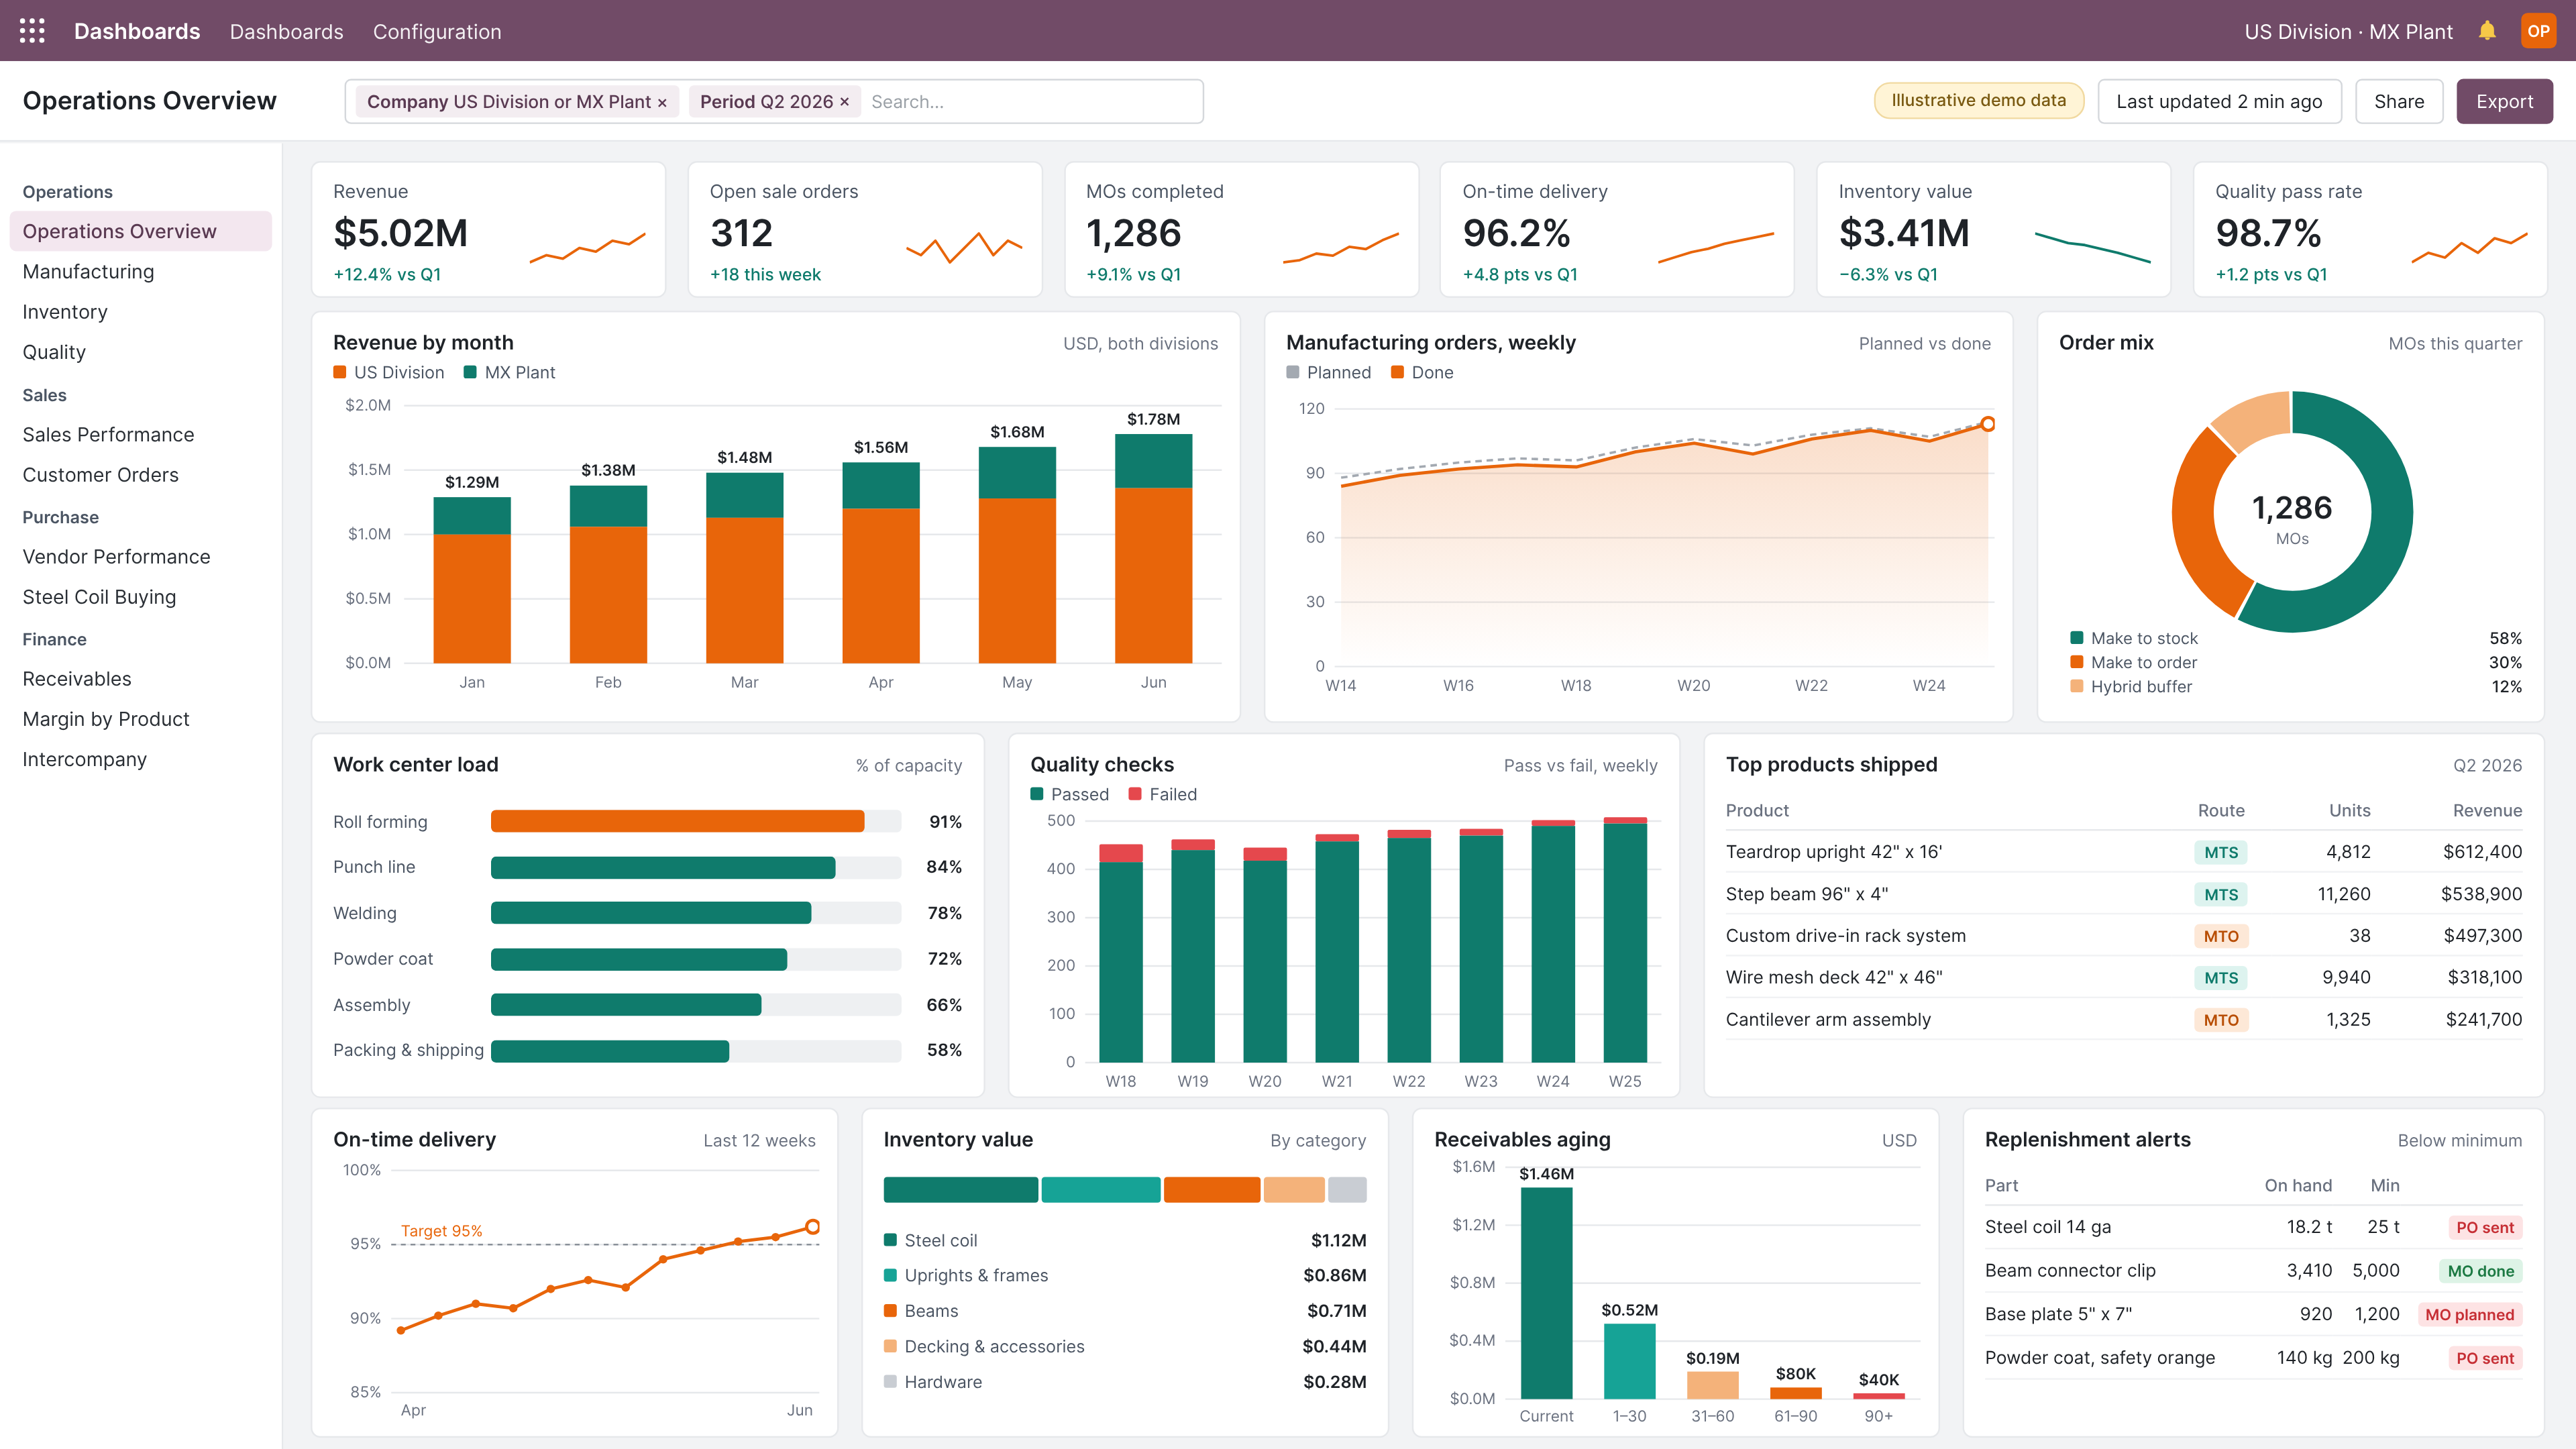The image size is (2576, 1449).
Task: Click the MO planned badge for Base plate
Action: pos(2469,1314)
